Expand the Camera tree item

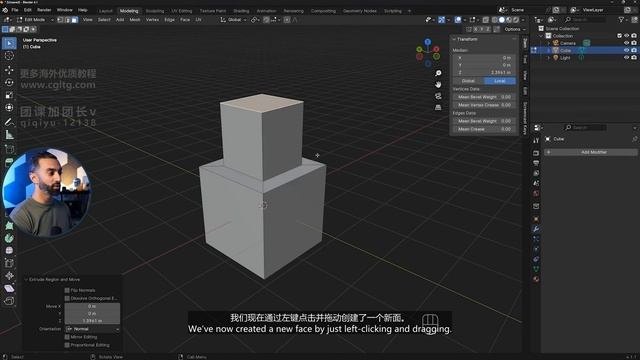click(x=549, y=43)
